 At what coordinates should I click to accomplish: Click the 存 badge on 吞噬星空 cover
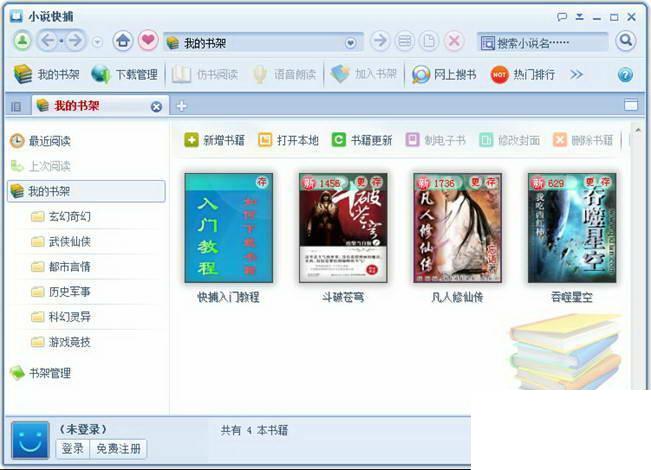pyautogui.click(x=606, y=182)
